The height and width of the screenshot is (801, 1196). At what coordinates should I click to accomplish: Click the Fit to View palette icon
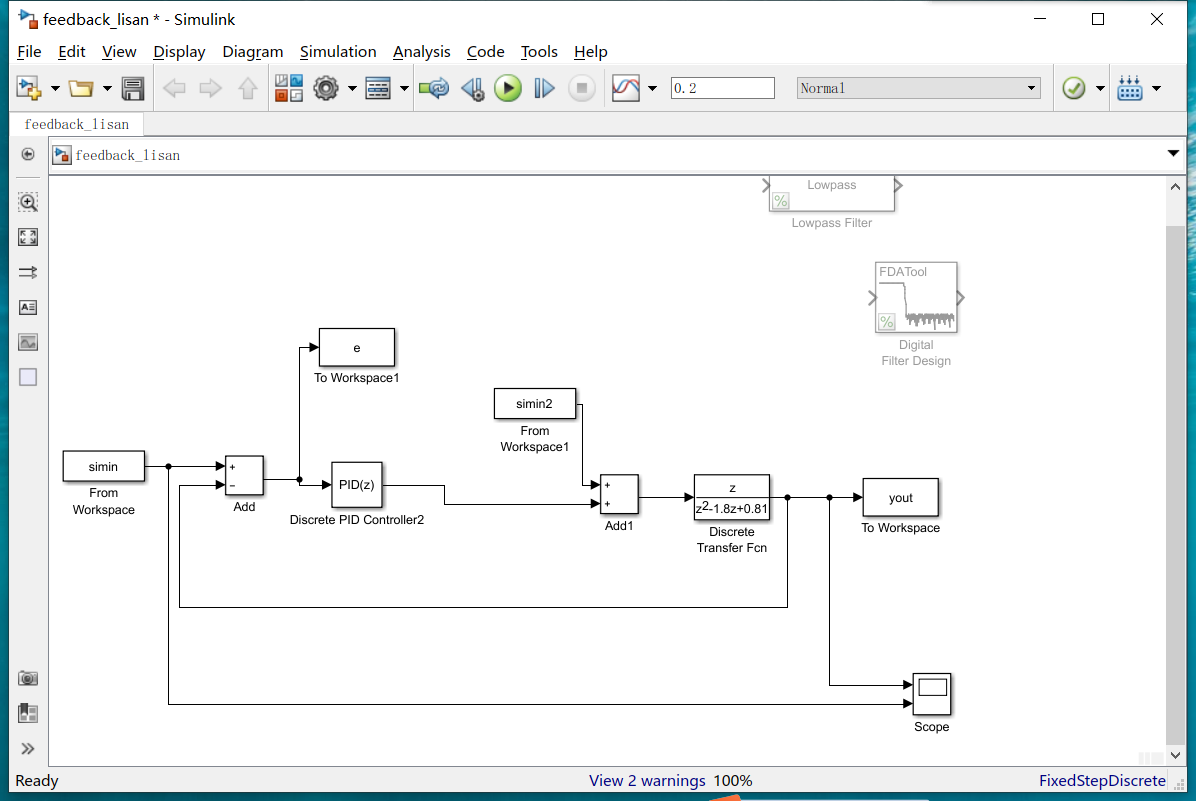click(28, 237)
